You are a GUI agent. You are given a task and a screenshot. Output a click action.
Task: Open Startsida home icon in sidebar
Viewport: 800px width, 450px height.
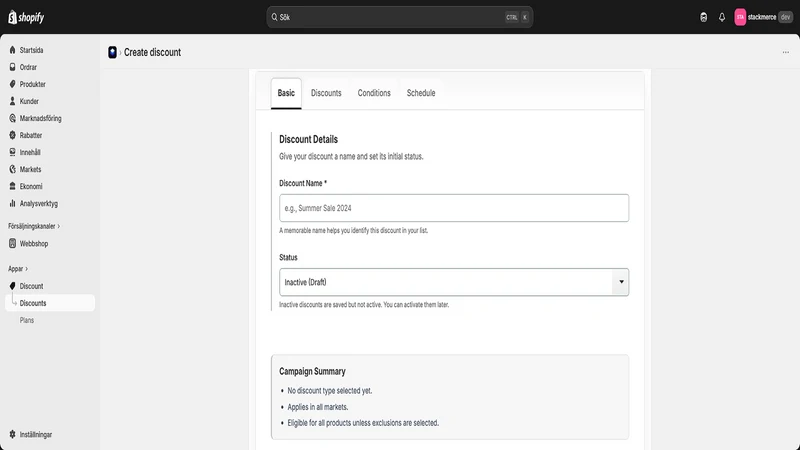[x=12, y=50]
